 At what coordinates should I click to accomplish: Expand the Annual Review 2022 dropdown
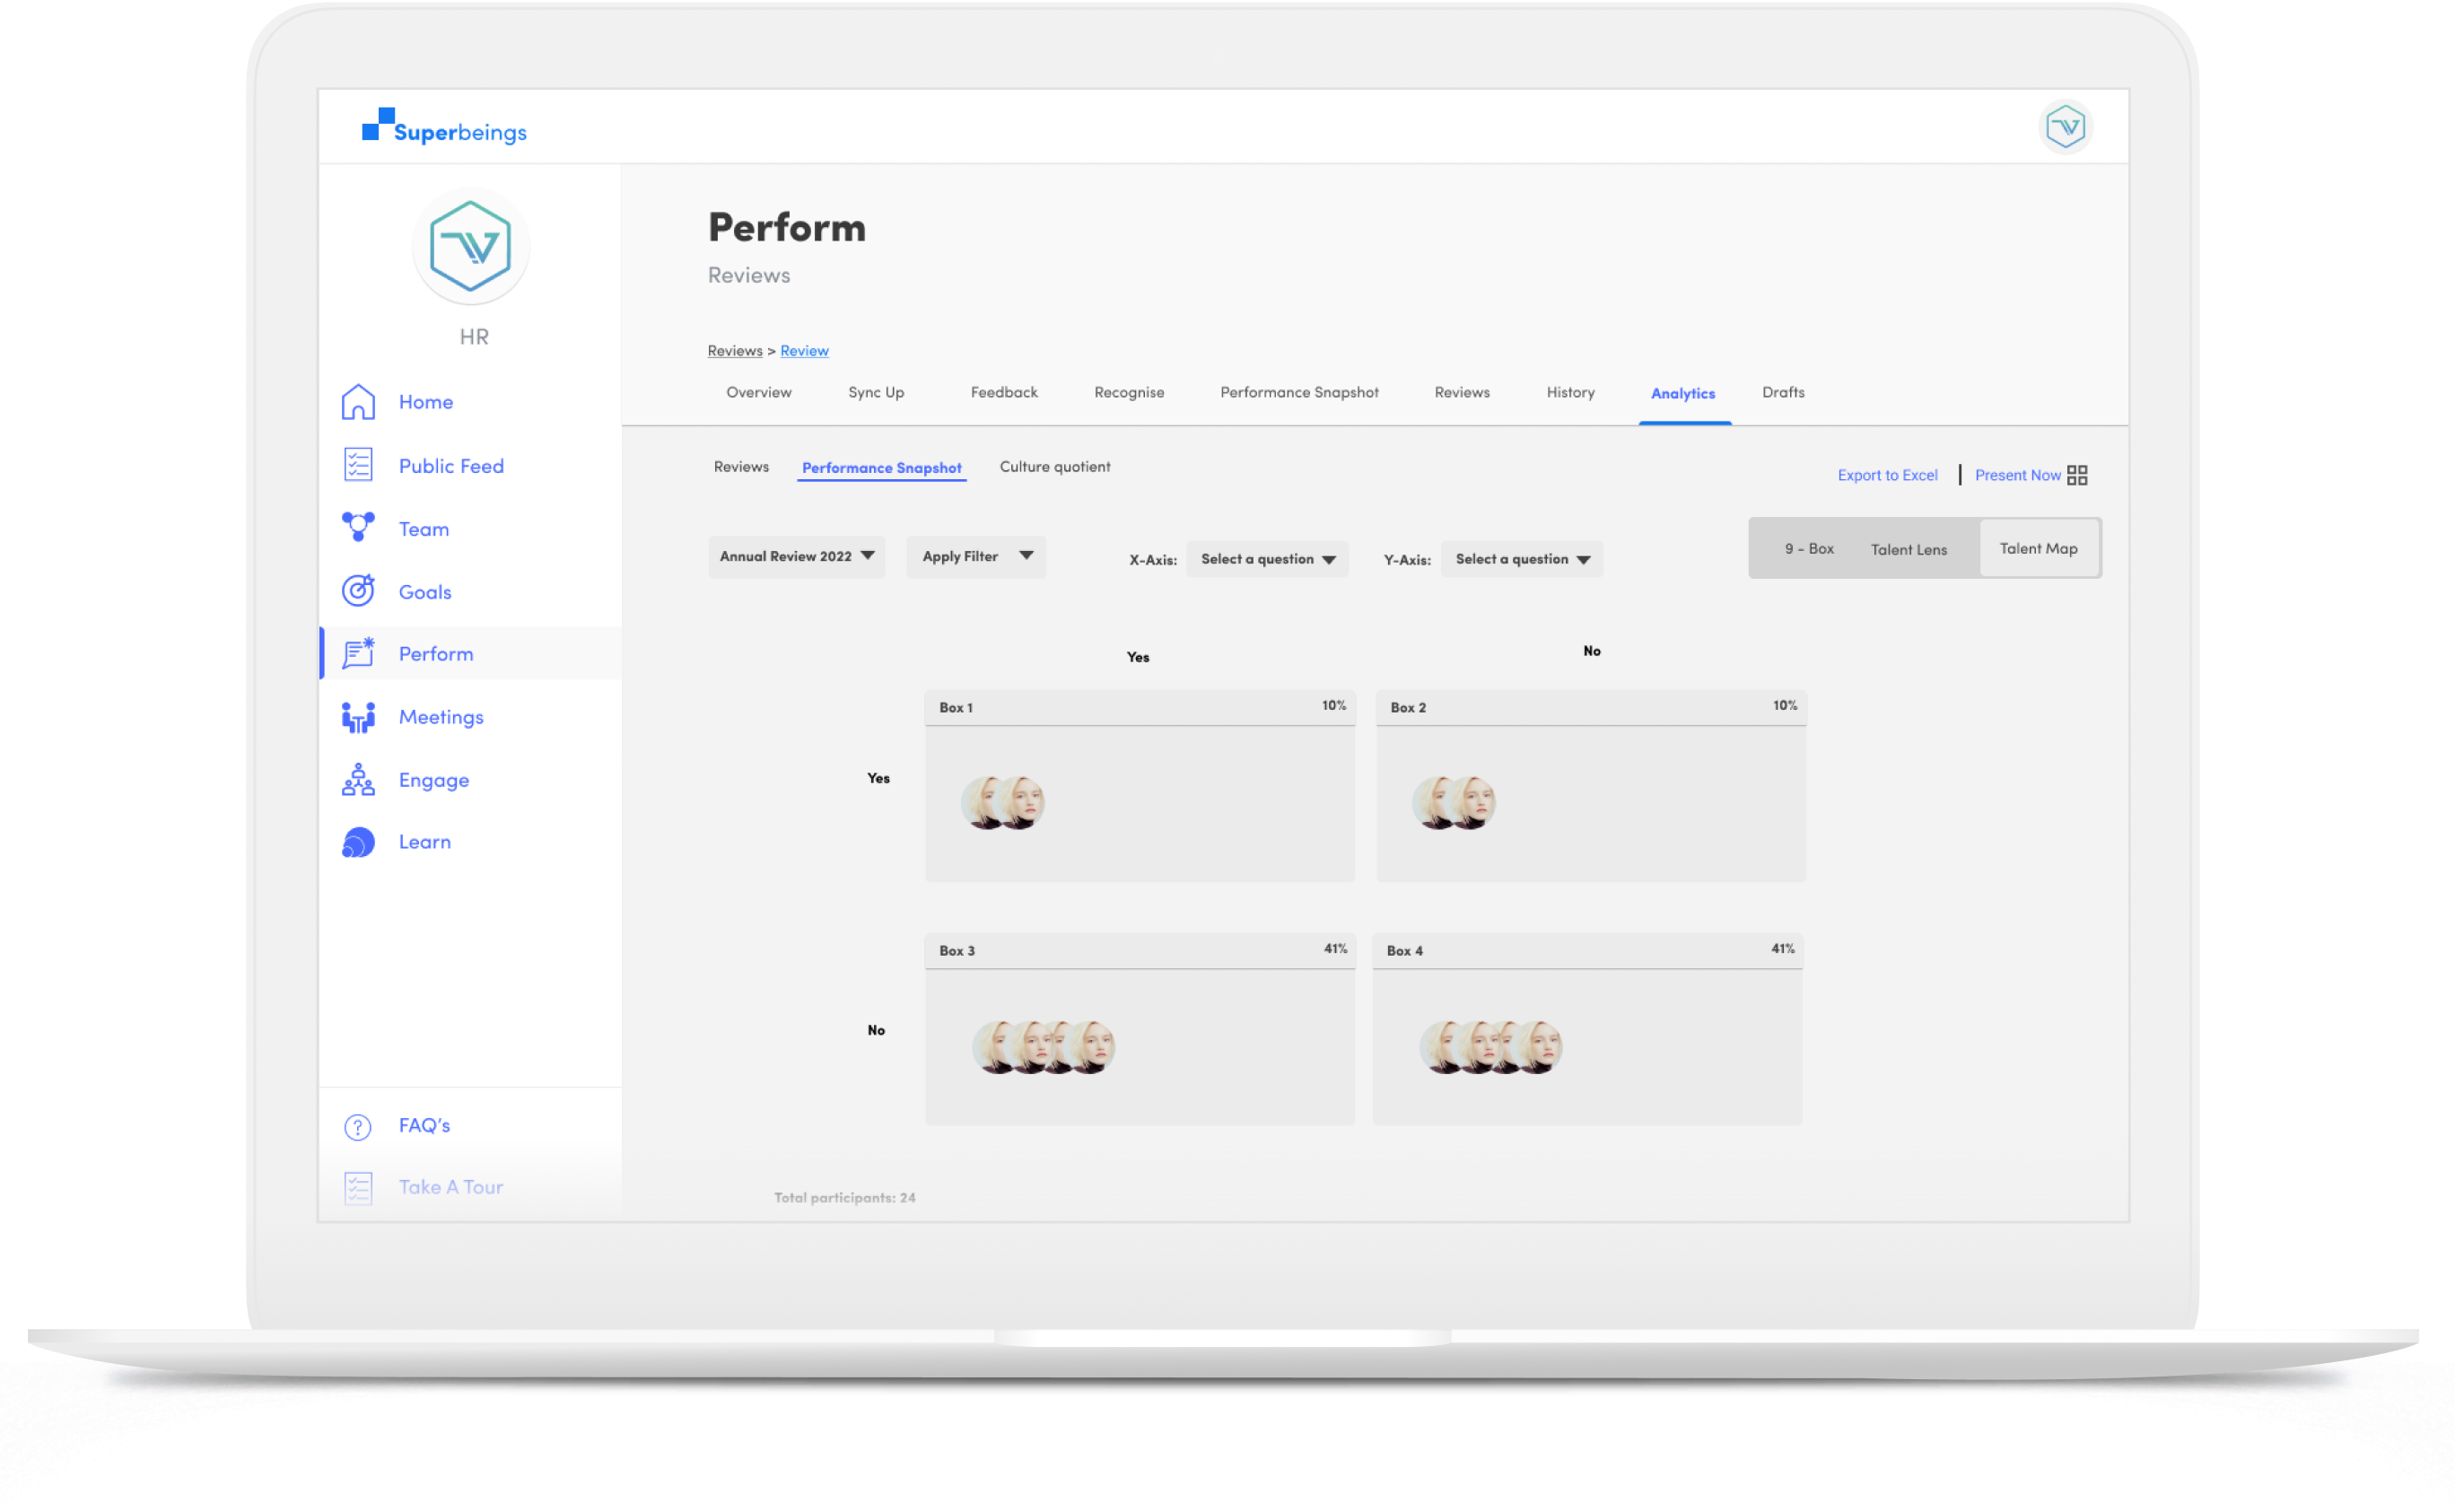click(796, 556)
